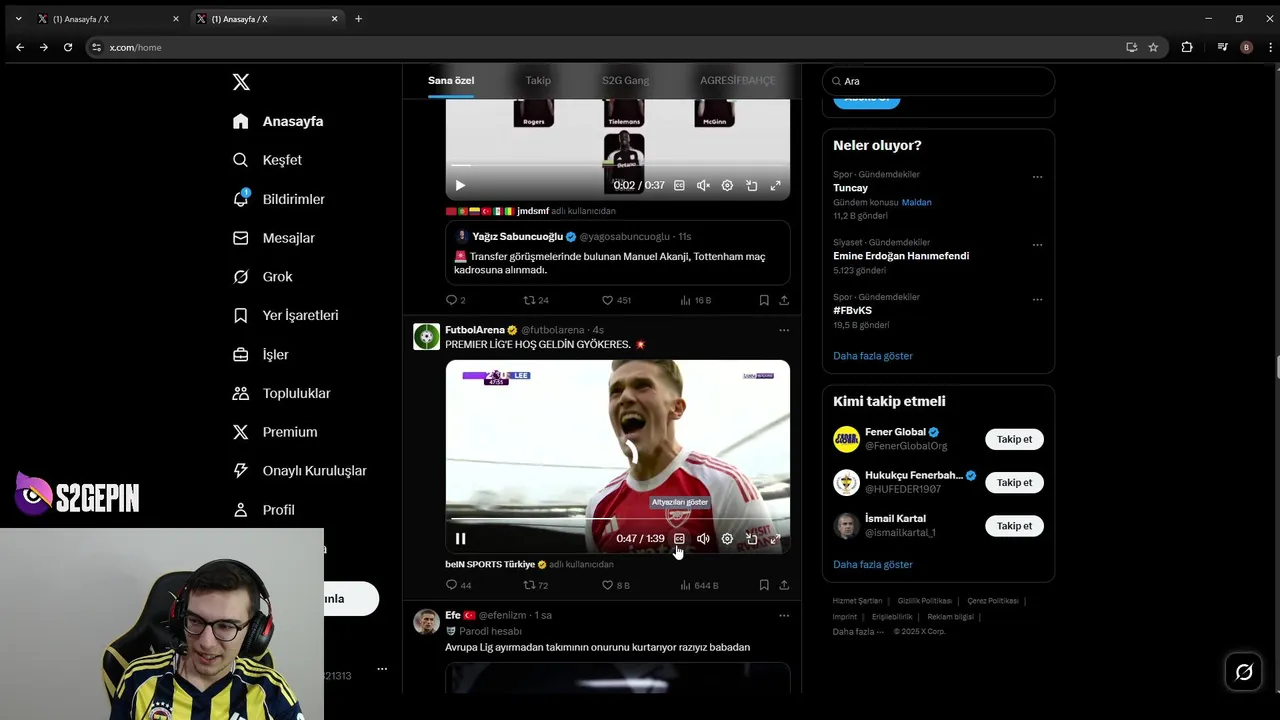Follow Hukukçu Fenerbahçe account
1280x720 pixels.
1014,482
